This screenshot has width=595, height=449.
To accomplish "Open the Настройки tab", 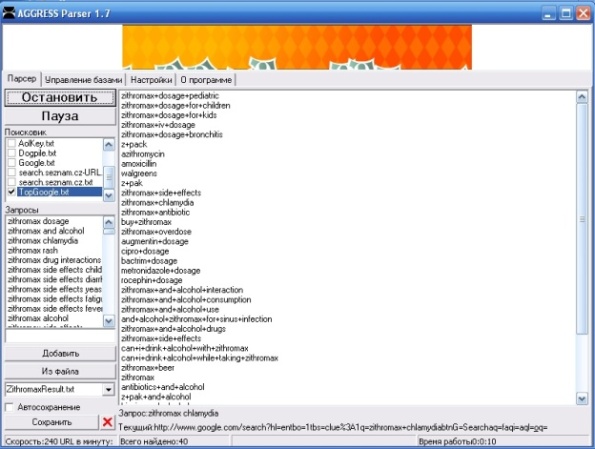I will (x=151, y=80).
